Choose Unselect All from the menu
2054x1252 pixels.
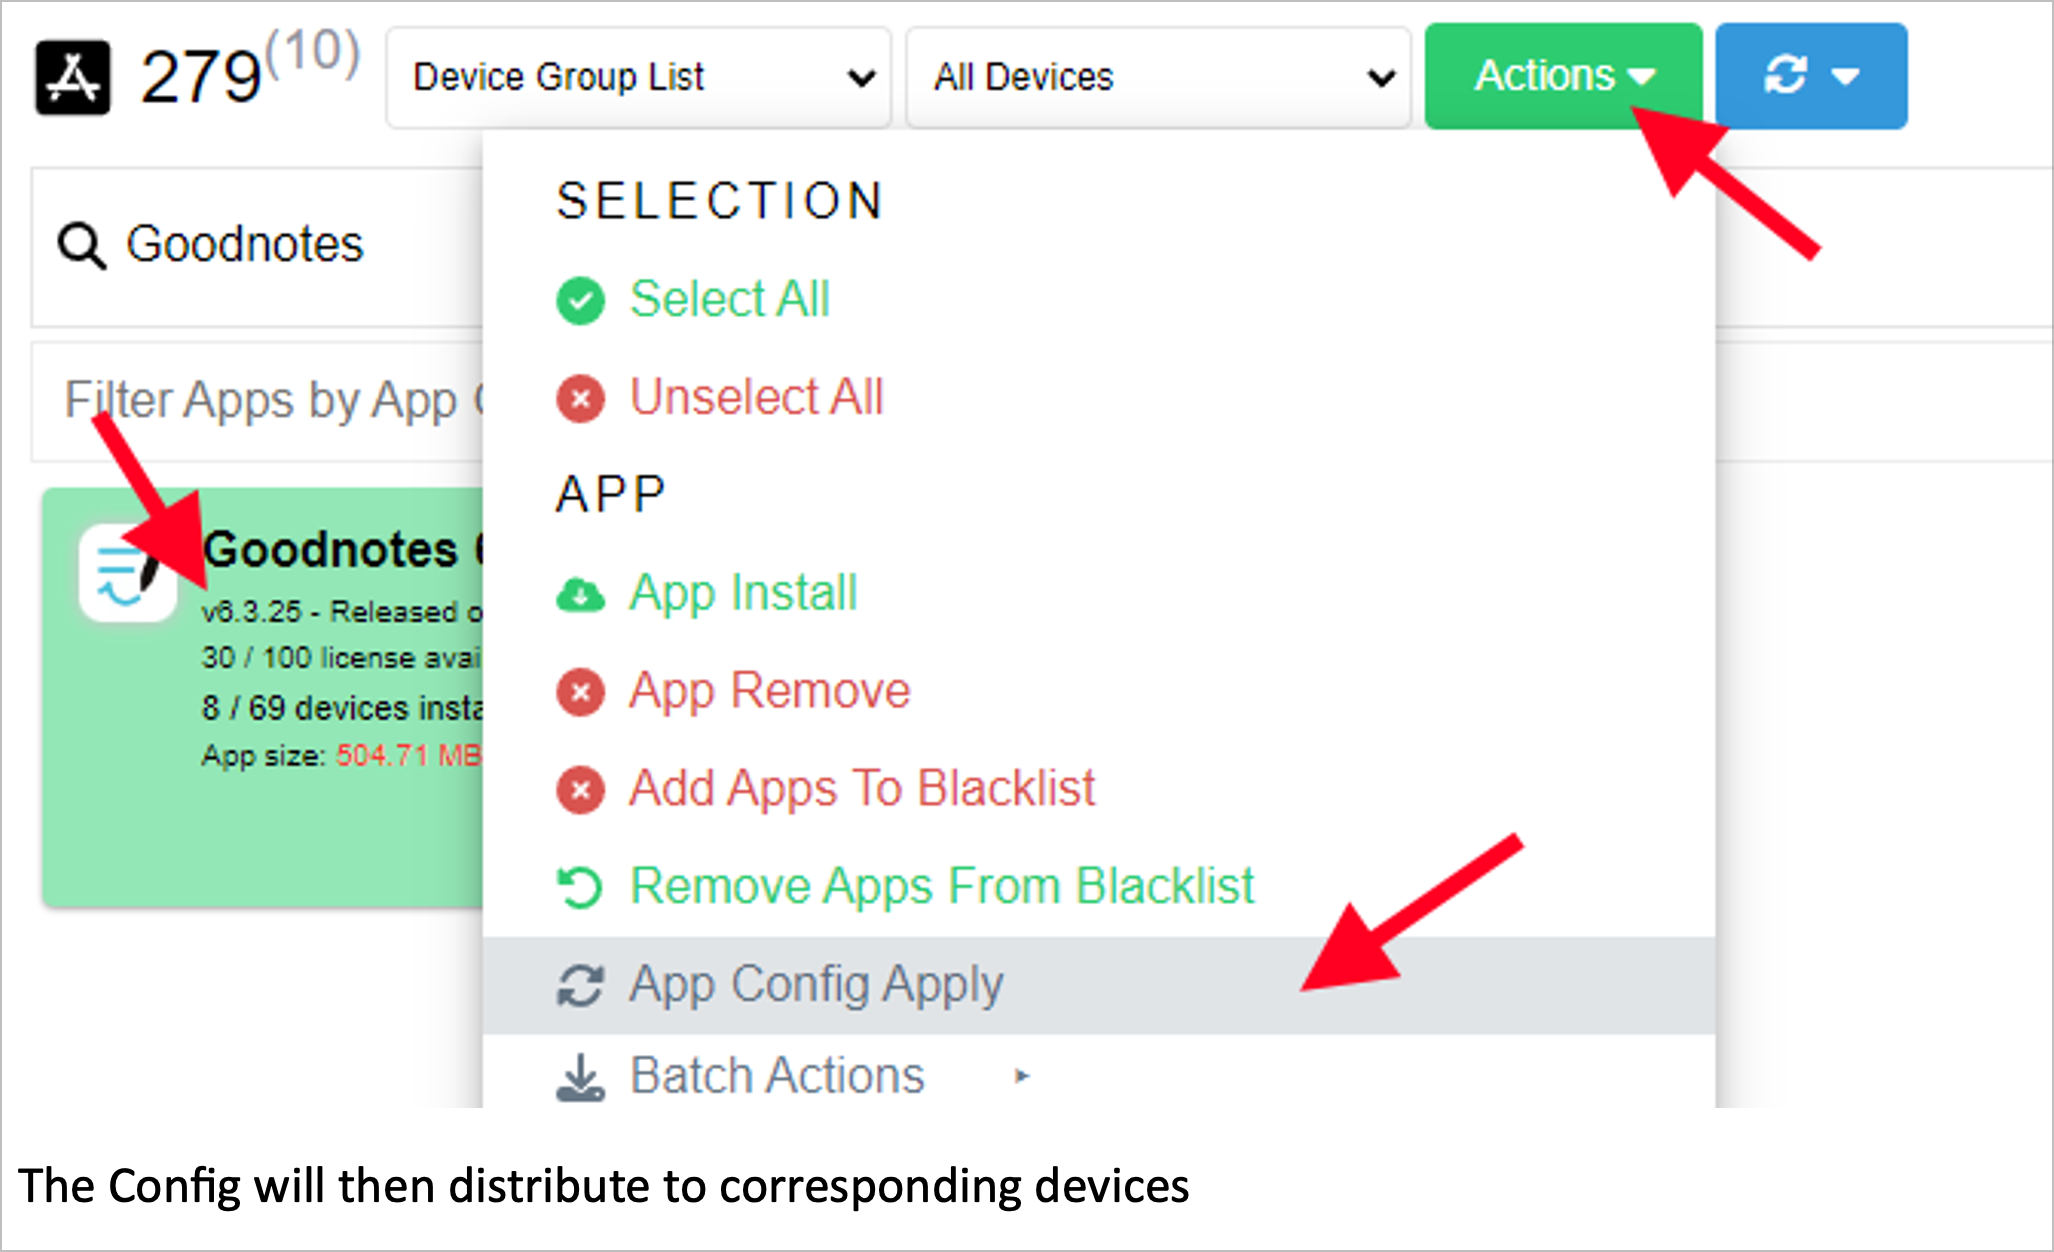point(756,397)
